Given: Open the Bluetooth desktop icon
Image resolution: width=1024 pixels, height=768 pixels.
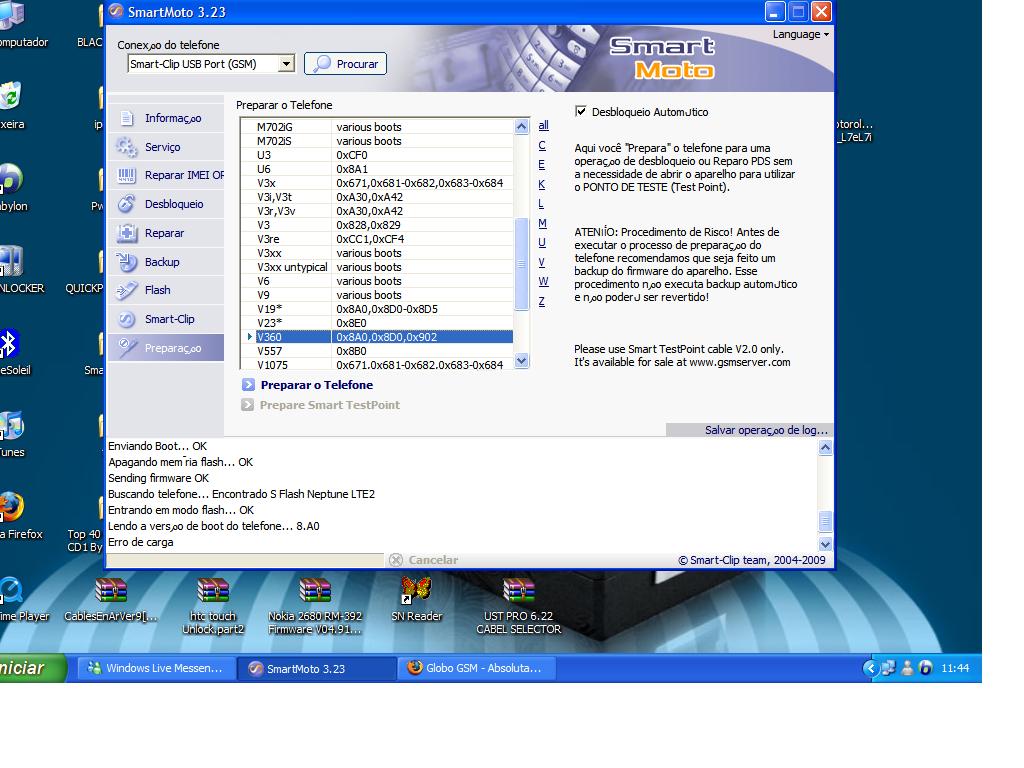Looking at the screenshot, I should [x=9, y=344].
